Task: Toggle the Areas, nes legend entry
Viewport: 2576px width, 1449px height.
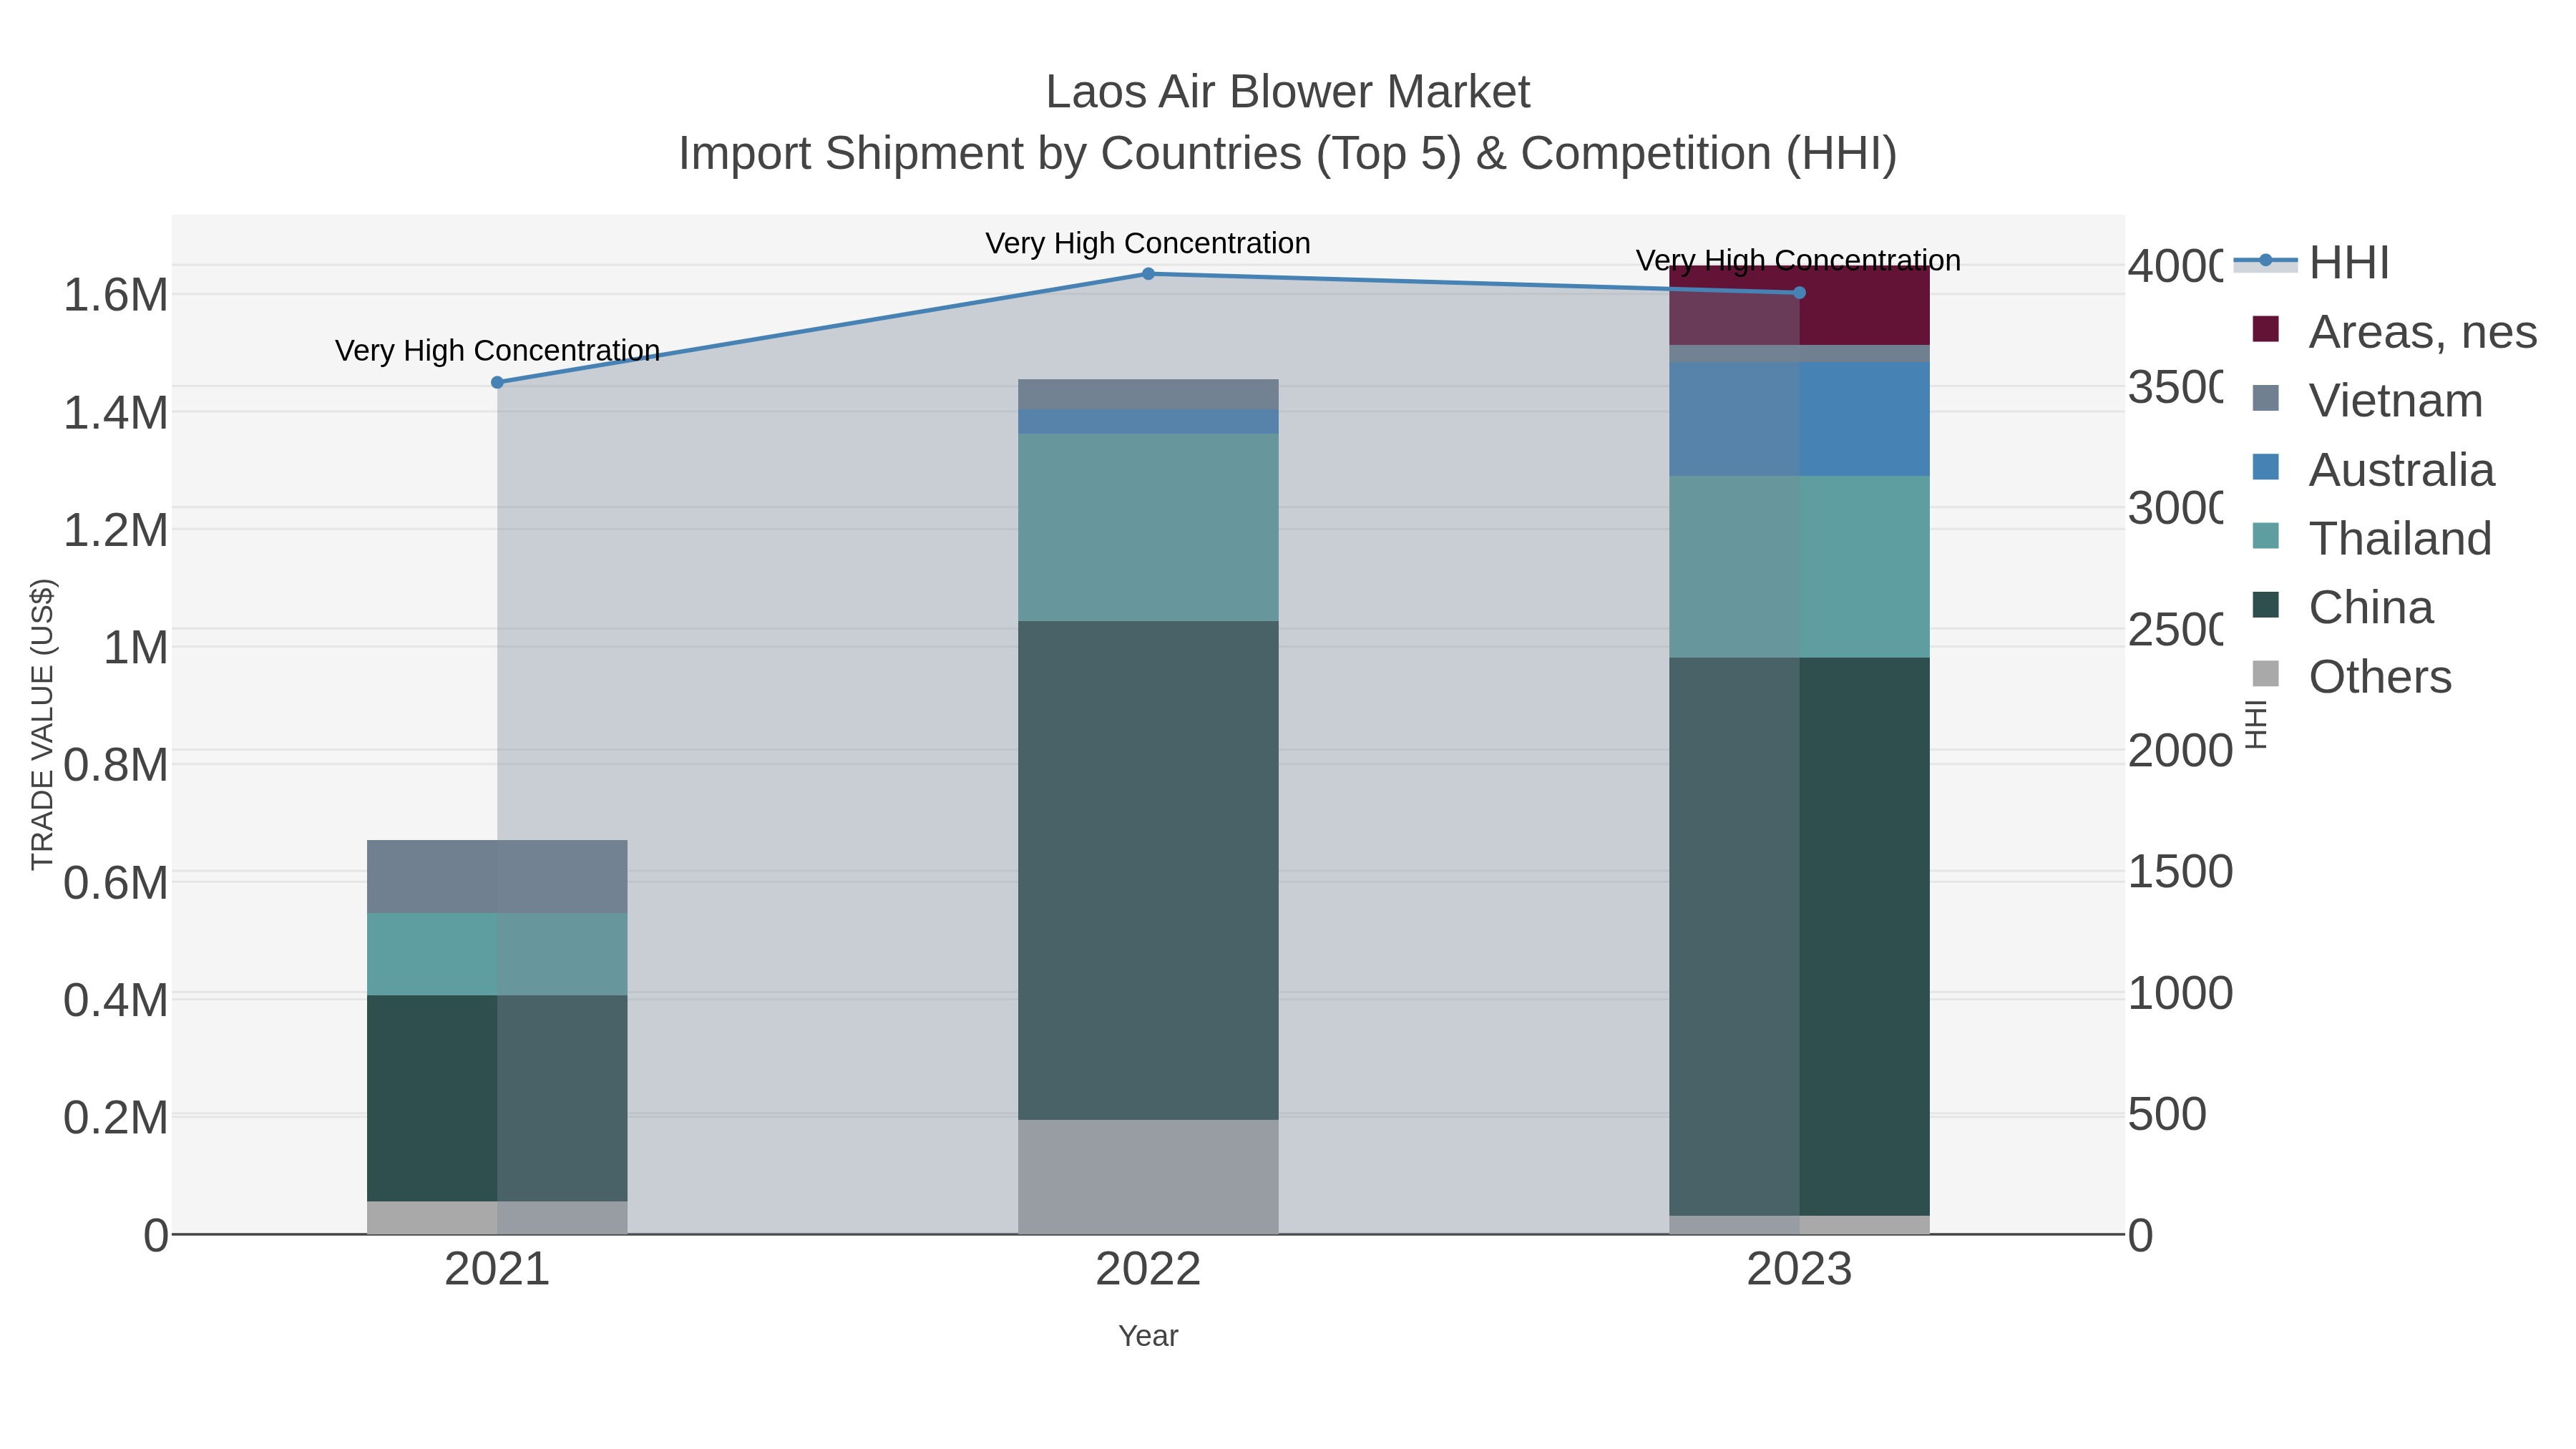Action: click(2394, 331)
